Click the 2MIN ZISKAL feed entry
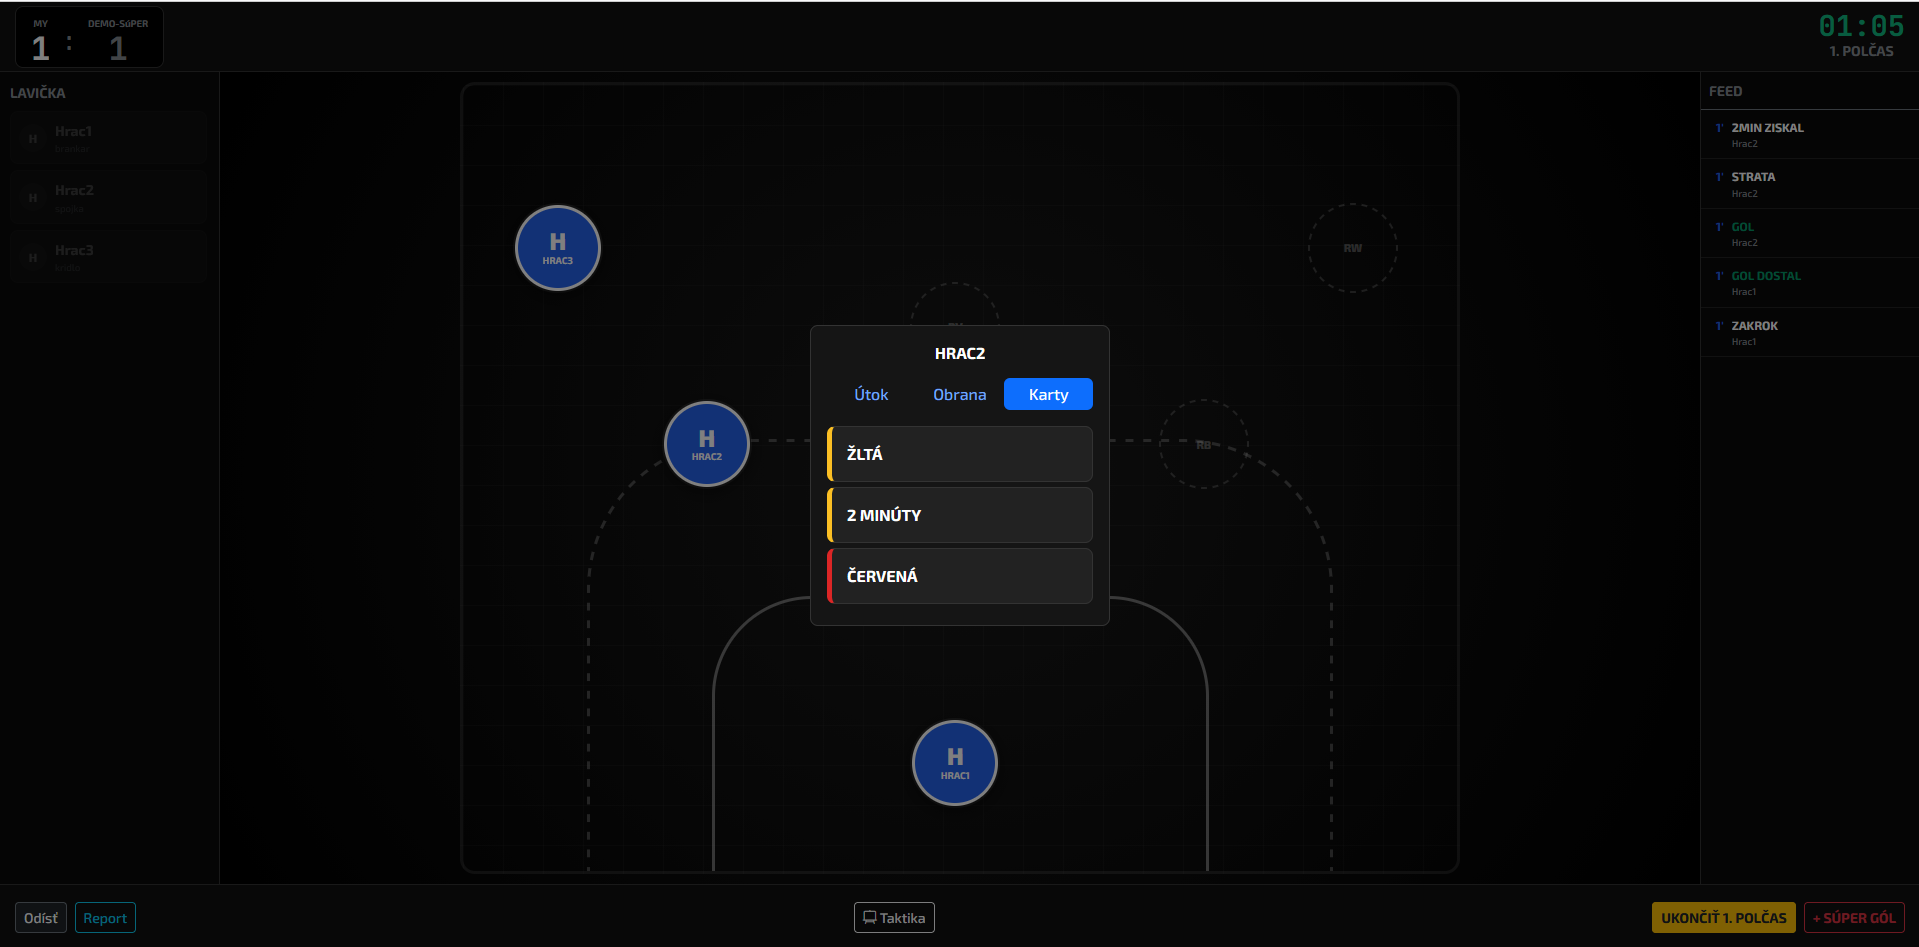The width and height of the screenshot is (1919, 947). pyautogui.click(x=1809, y=134)
